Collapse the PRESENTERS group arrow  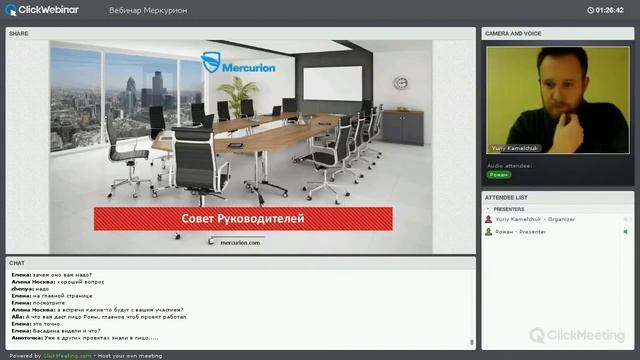pyautogui.click(x=488, y=209)
